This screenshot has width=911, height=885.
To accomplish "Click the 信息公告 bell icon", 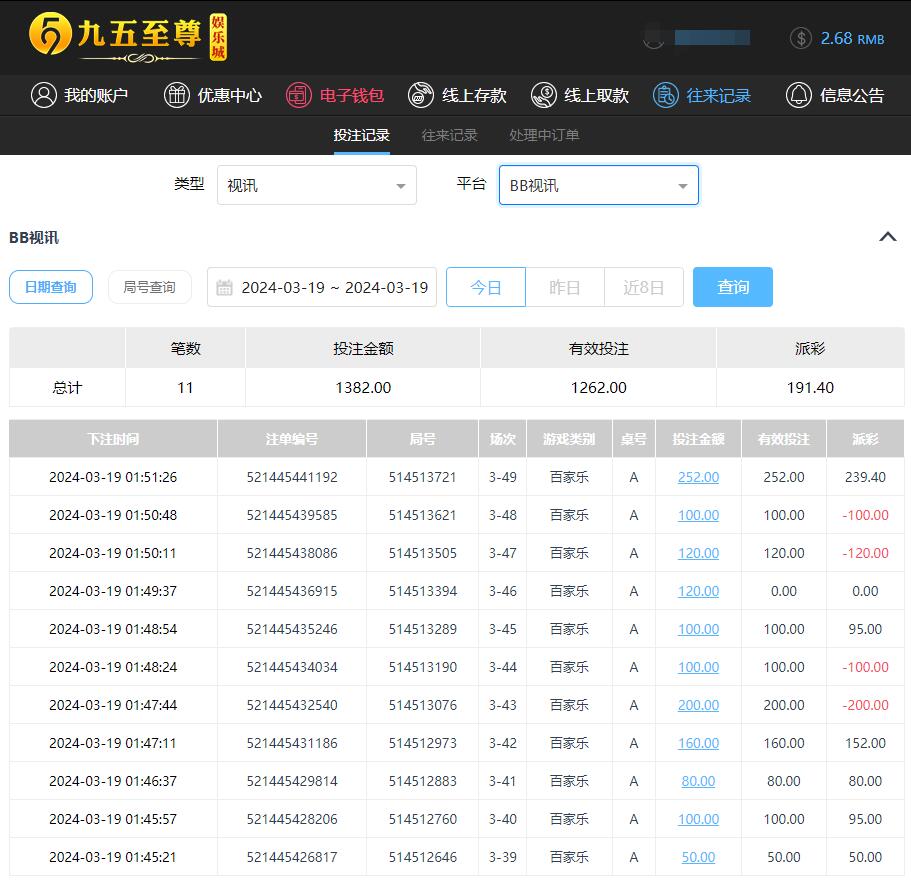I will 798,95.
